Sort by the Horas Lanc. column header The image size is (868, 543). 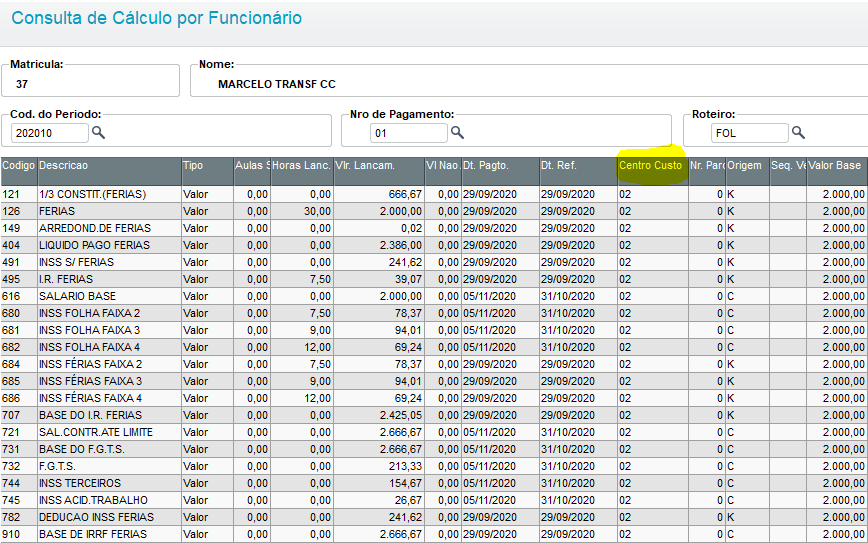coord(302,171)
